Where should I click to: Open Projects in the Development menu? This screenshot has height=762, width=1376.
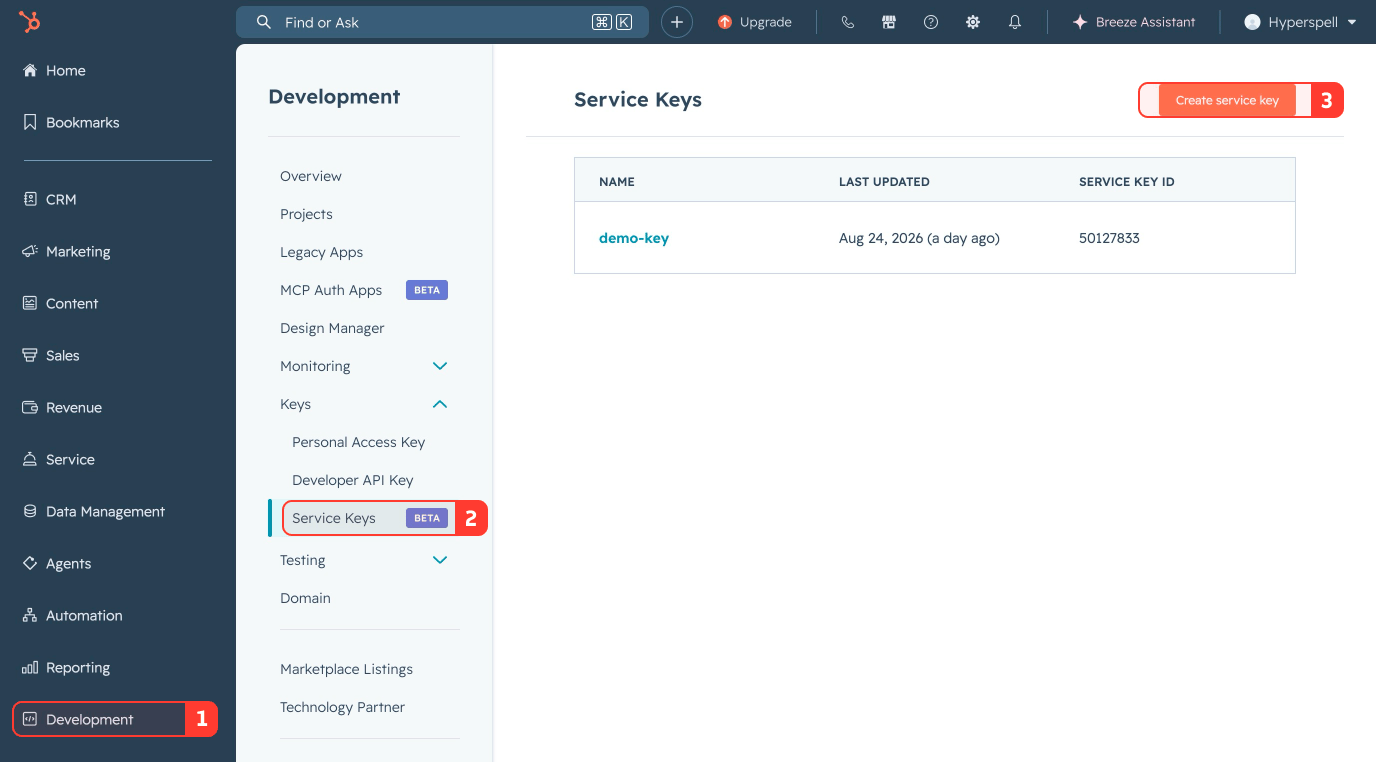(x=306, y=214)
